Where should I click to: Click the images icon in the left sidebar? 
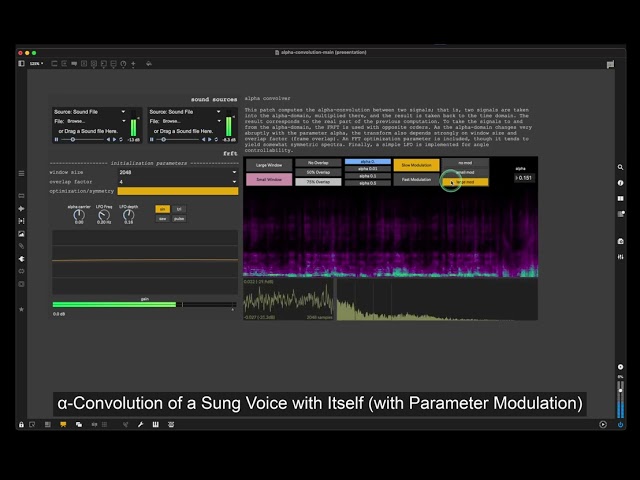[21, 234]
